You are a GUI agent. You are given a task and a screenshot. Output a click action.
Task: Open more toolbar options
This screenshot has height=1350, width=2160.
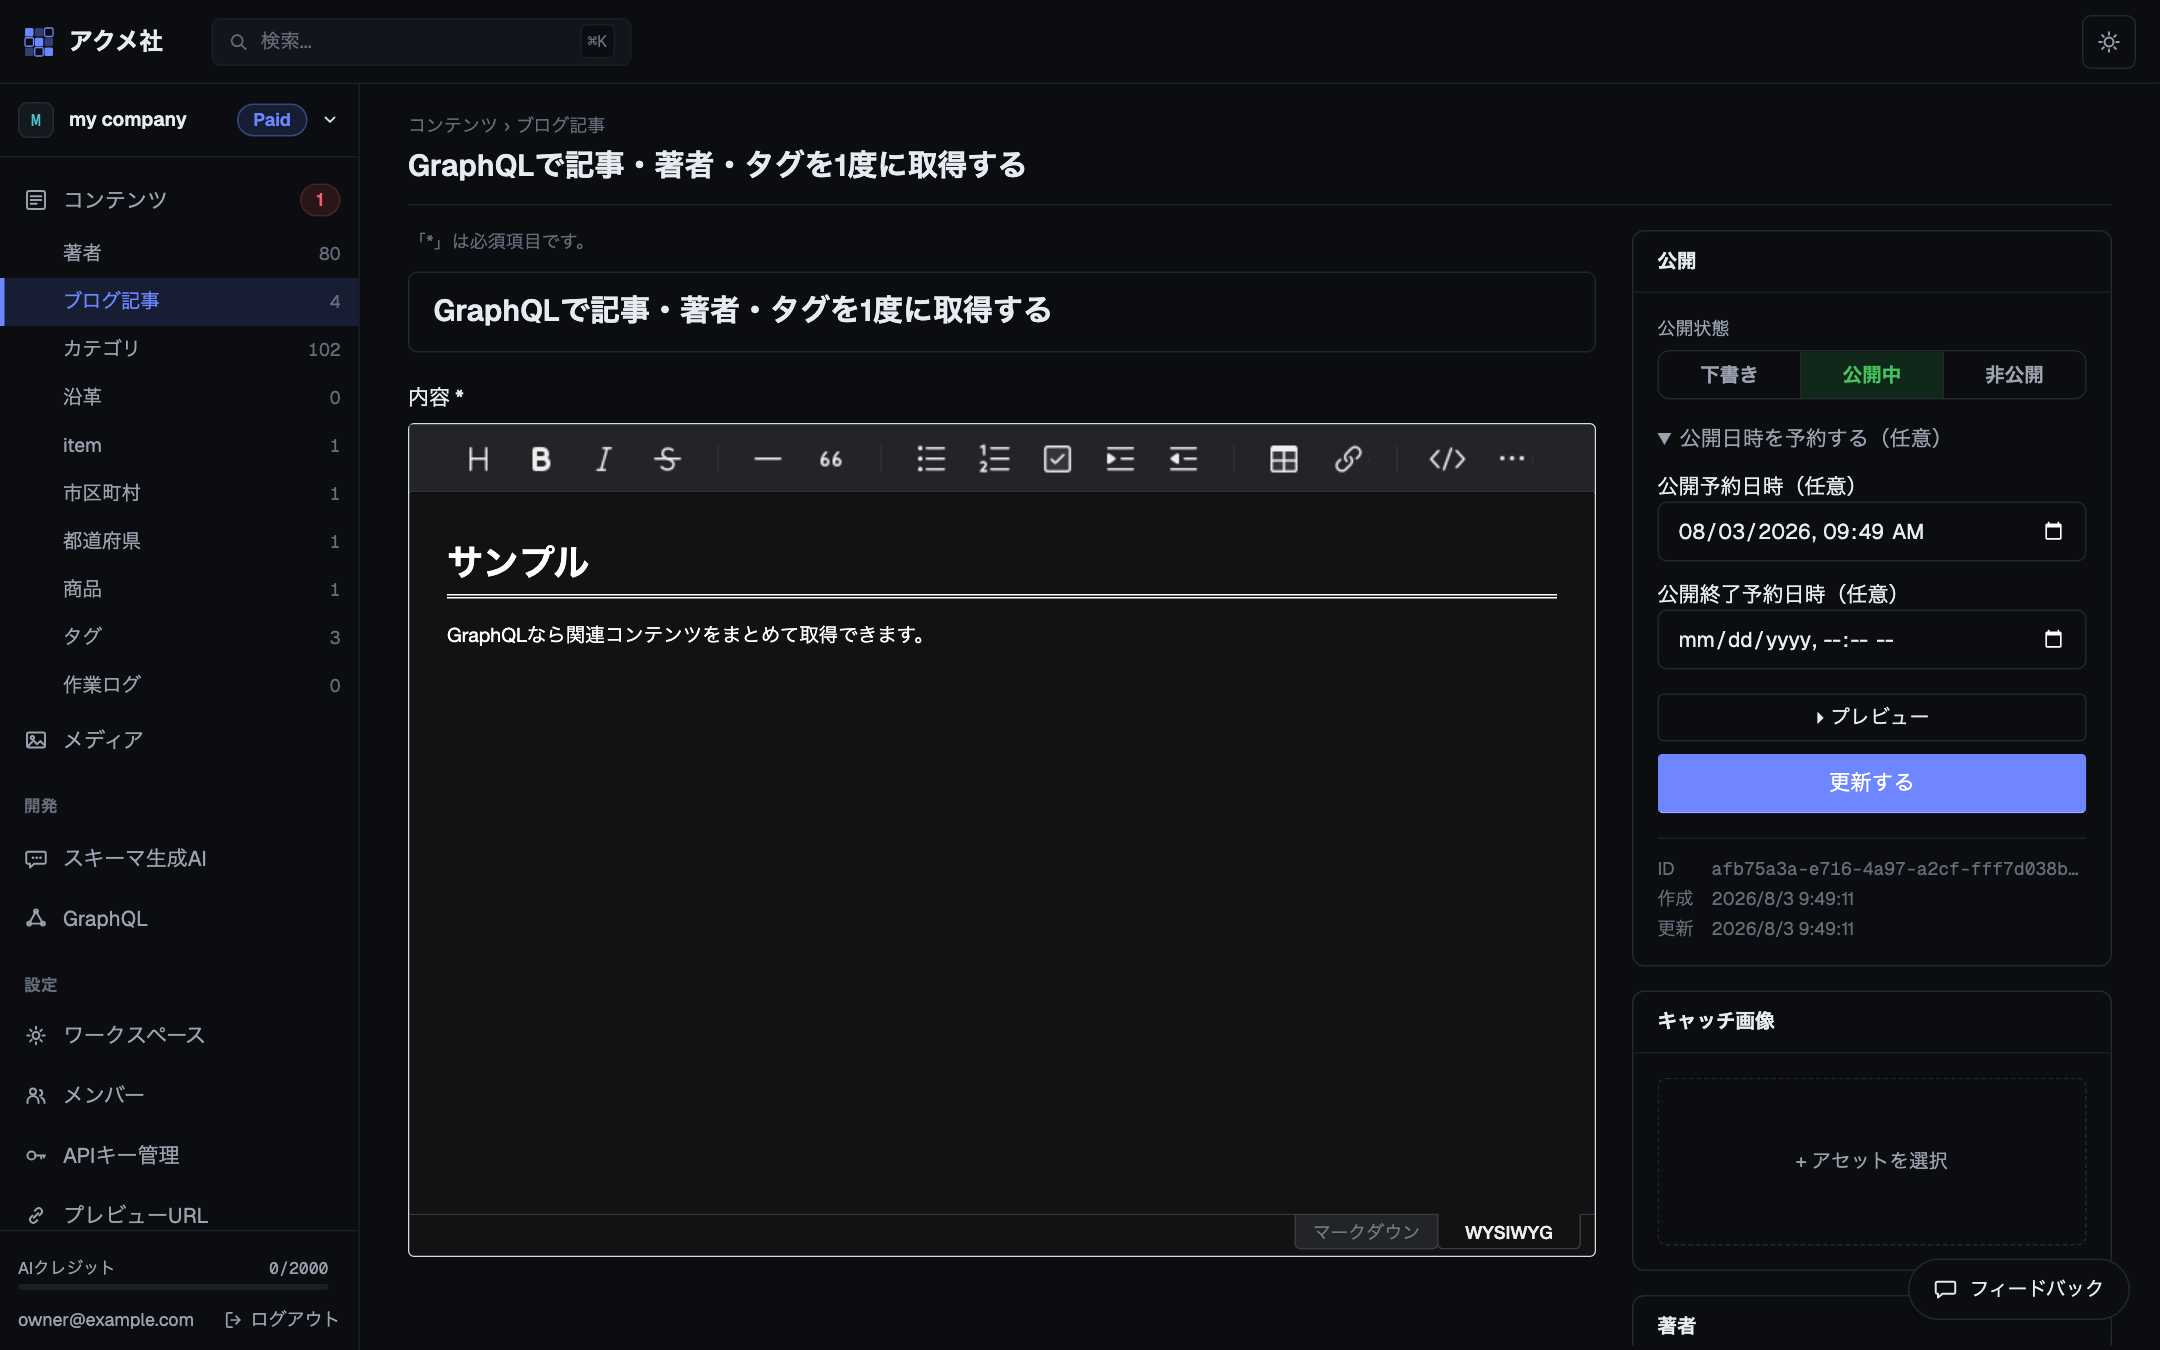1512,459
